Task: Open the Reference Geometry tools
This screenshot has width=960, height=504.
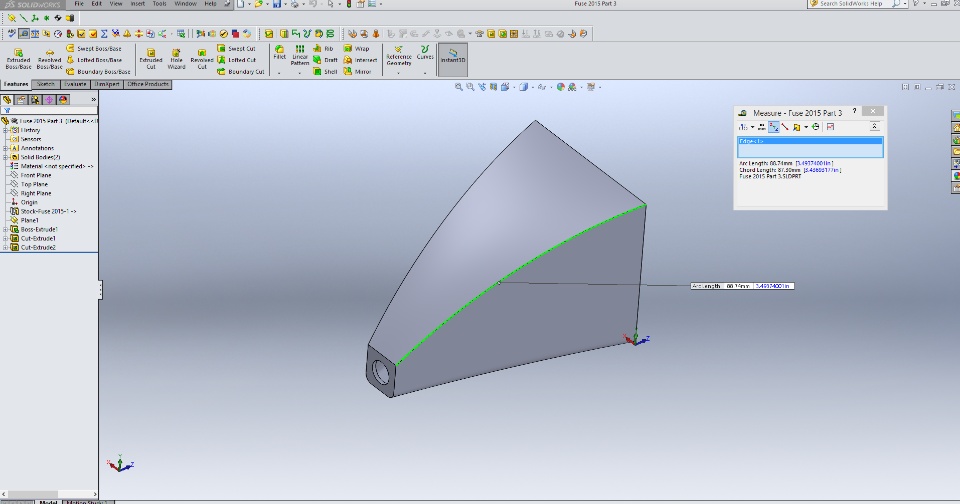Action: click(x=399, y=56)
